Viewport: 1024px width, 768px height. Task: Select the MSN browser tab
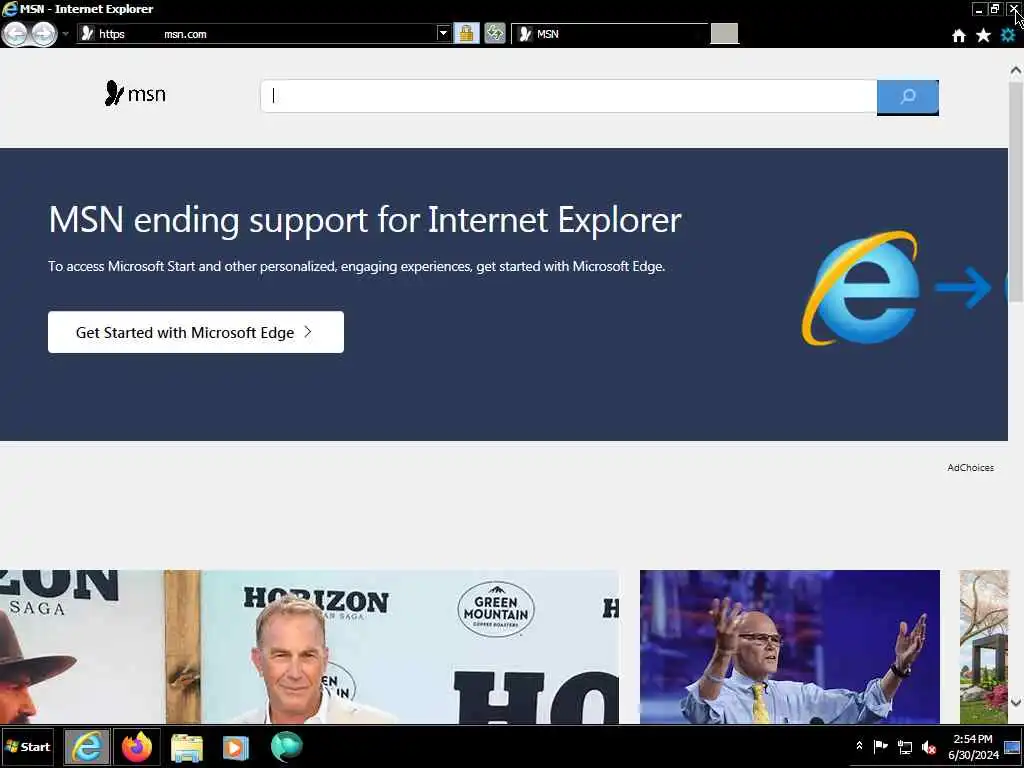(610, 34)
